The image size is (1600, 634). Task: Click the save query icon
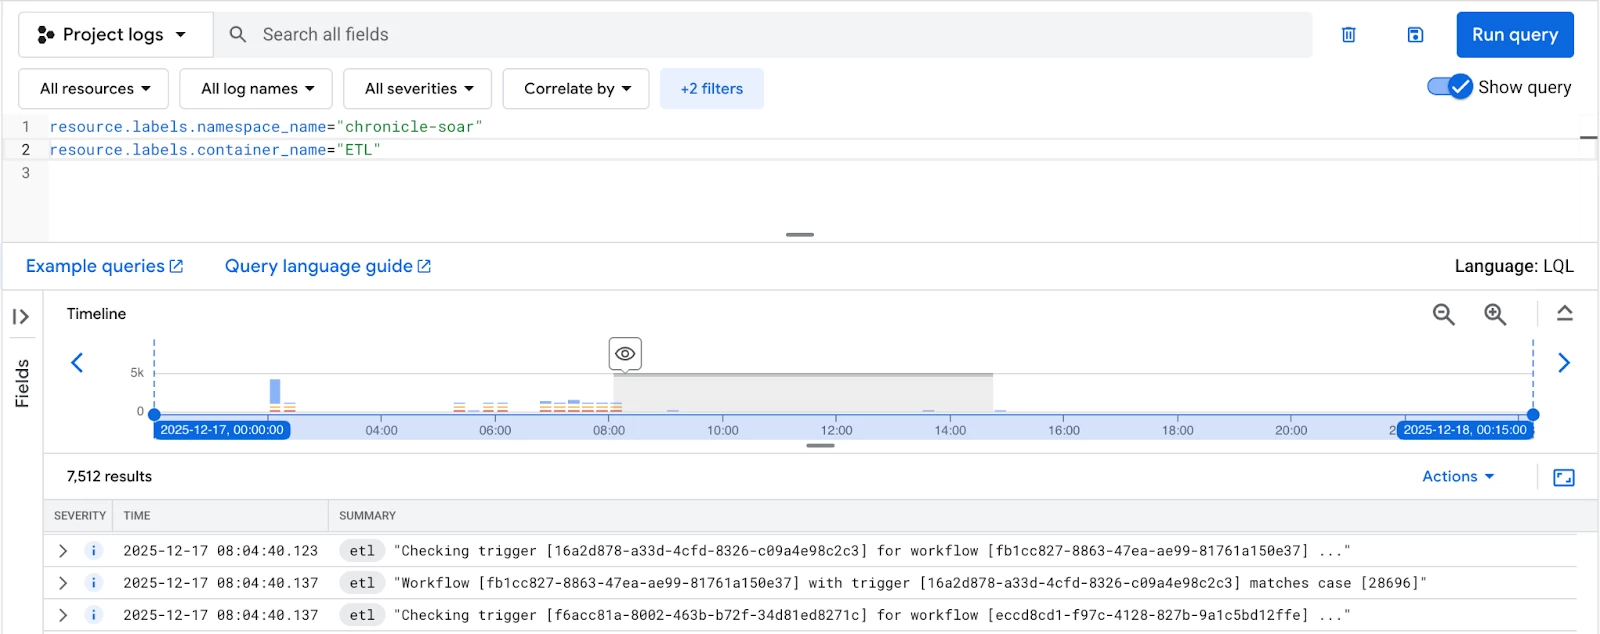[x=1415, y=35]
